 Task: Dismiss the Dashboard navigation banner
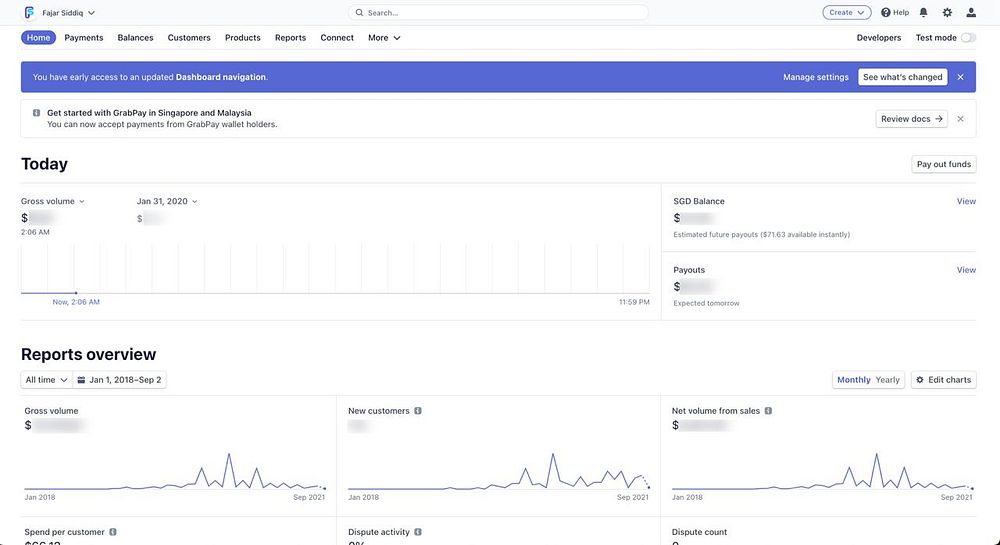(961, 77)
